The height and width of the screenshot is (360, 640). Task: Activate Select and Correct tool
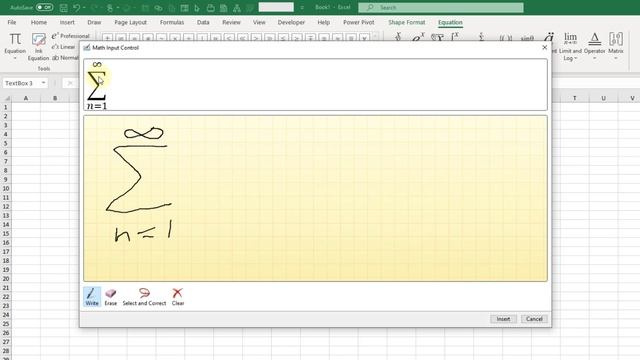pyautogui.click(x=144, y=297)
